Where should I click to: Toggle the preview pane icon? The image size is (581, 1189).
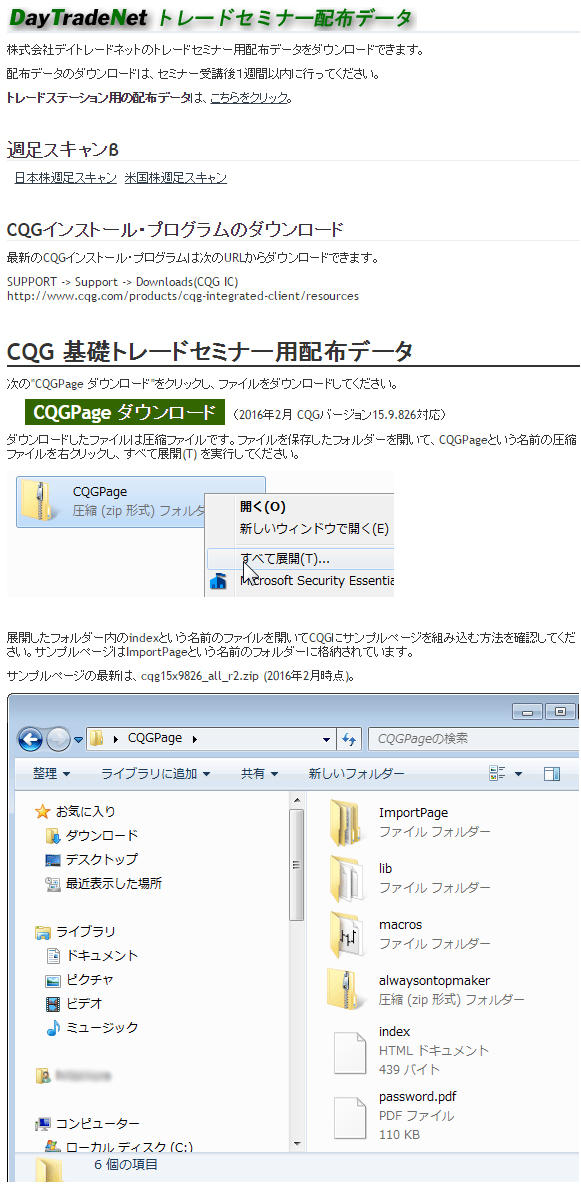coord(552,773)
